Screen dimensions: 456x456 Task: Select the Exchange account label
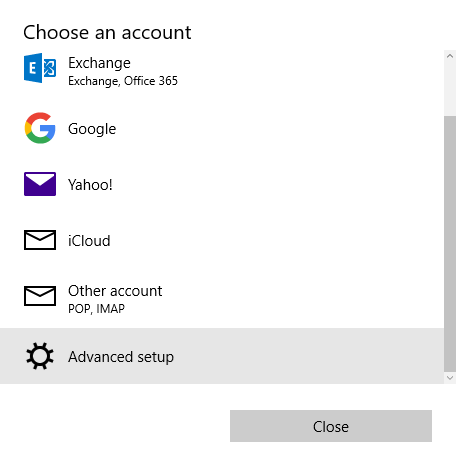click(99, 63)
